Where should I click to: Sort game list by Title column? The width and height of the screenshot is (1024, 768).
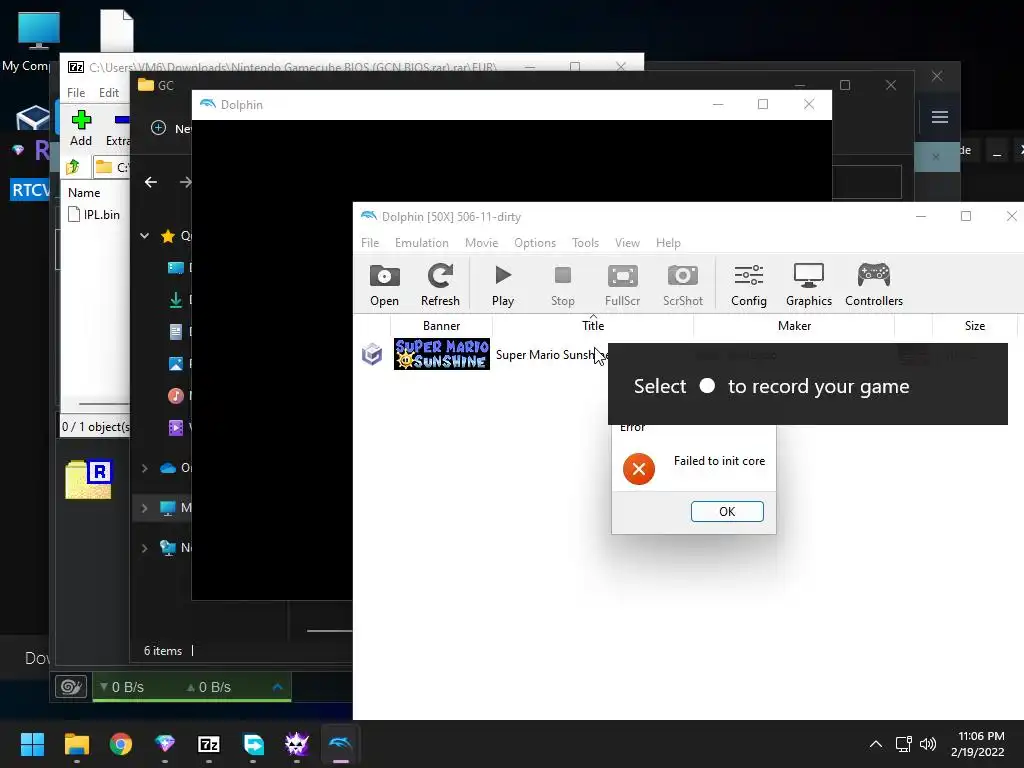click(593, 325)
